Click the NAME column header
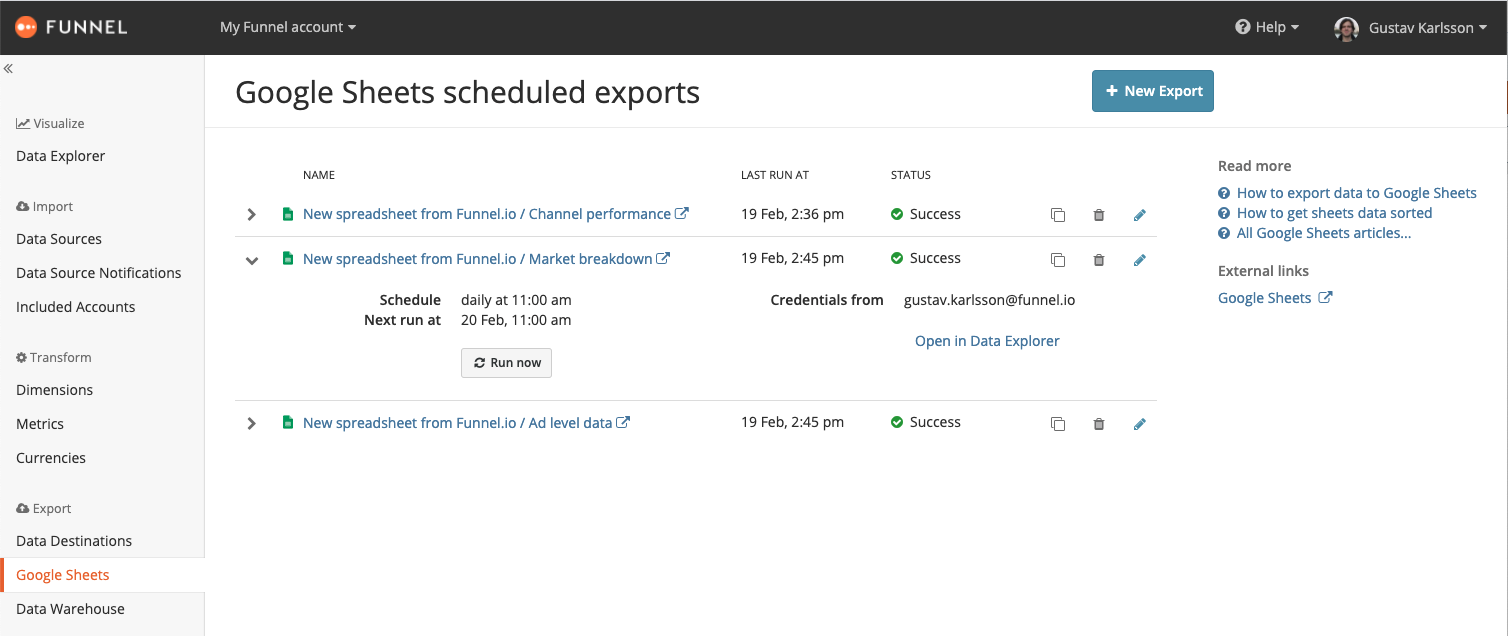This screenshot has width=1508, height=636. pyautogui.click(x=319, y=175)
